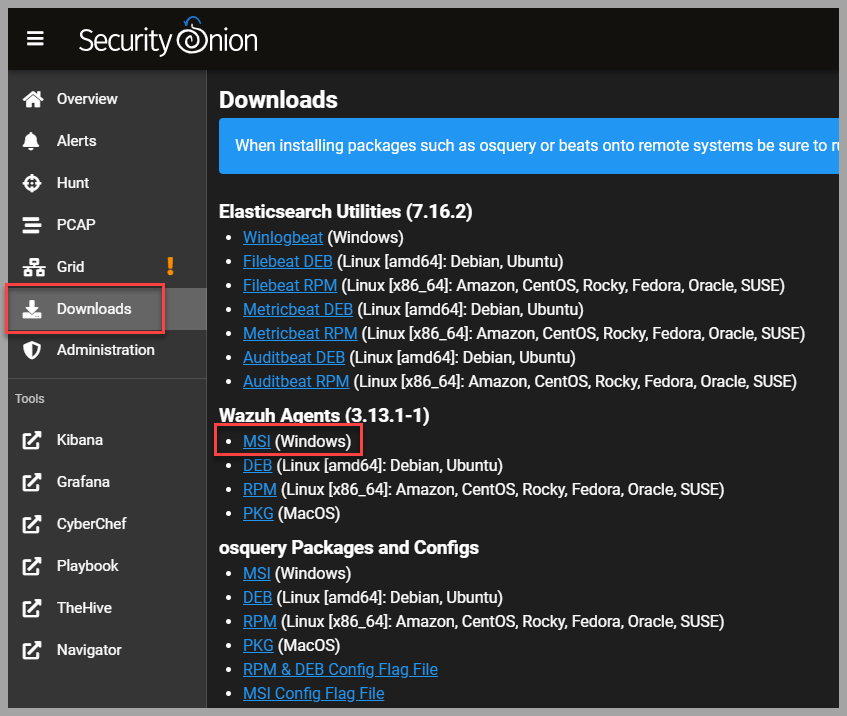Open the hamburger navigation menu
This screenshot has width=847, height=716.
point(35,38)
